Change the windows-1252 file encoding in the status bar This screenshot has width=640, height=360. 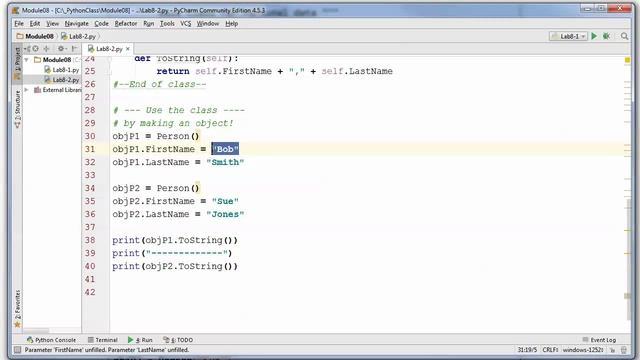[583, 350]
